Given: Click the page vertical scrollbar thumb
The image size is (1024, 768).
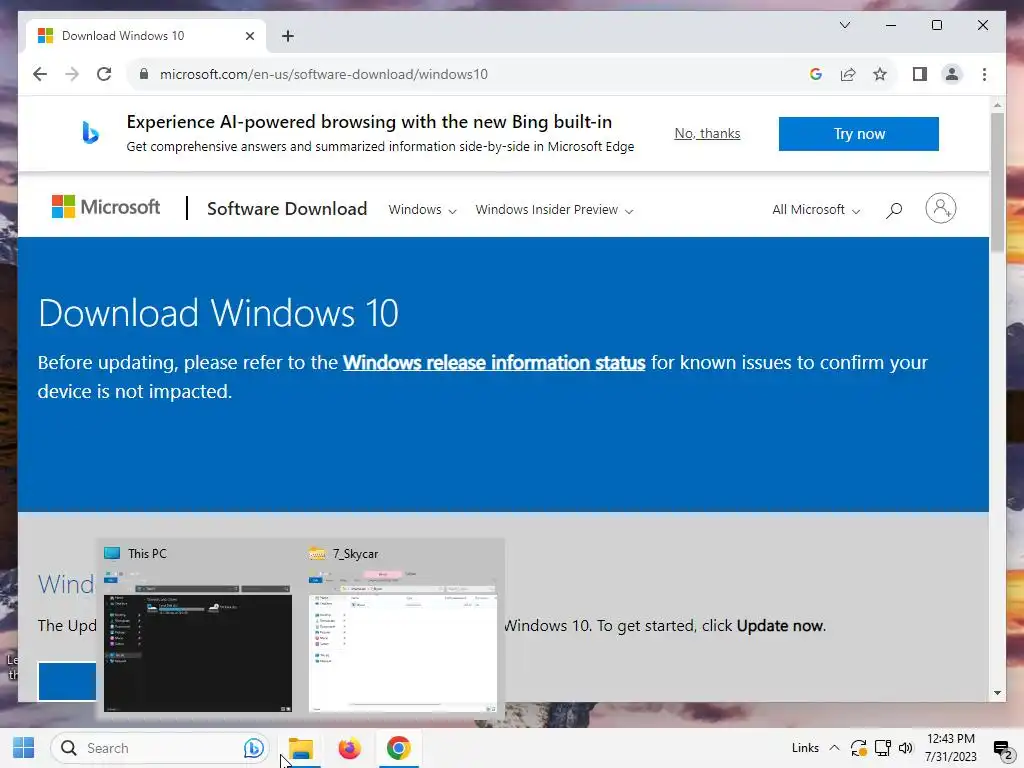Looking at the screenshot, I should click(x=997, y=183).
